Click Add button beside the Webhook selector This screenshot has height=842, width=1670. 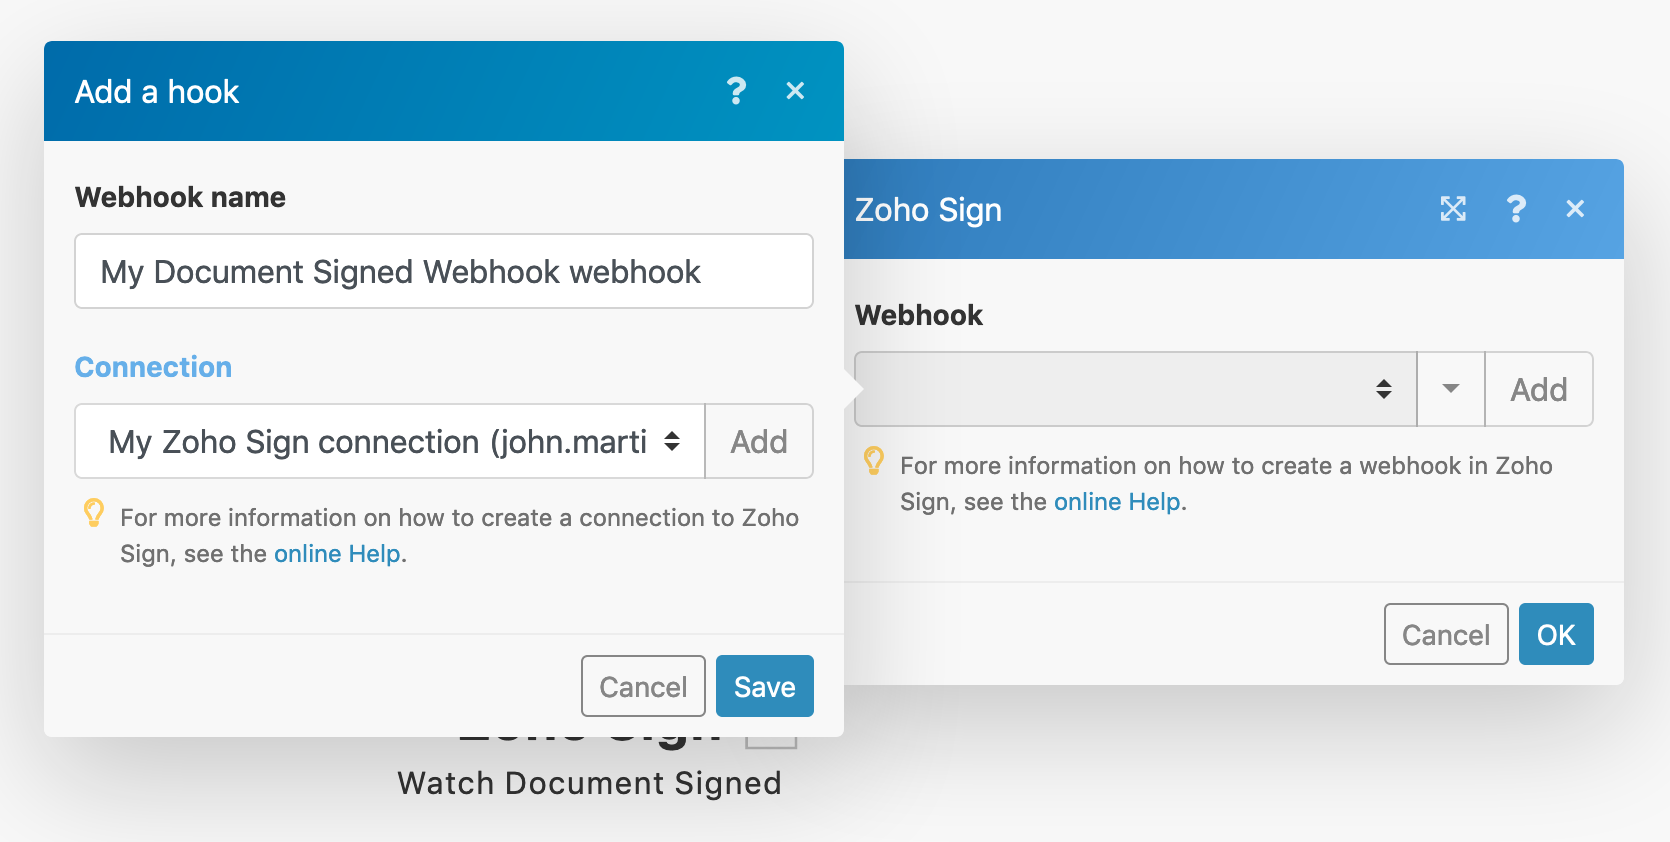(x=1538, y=389)
